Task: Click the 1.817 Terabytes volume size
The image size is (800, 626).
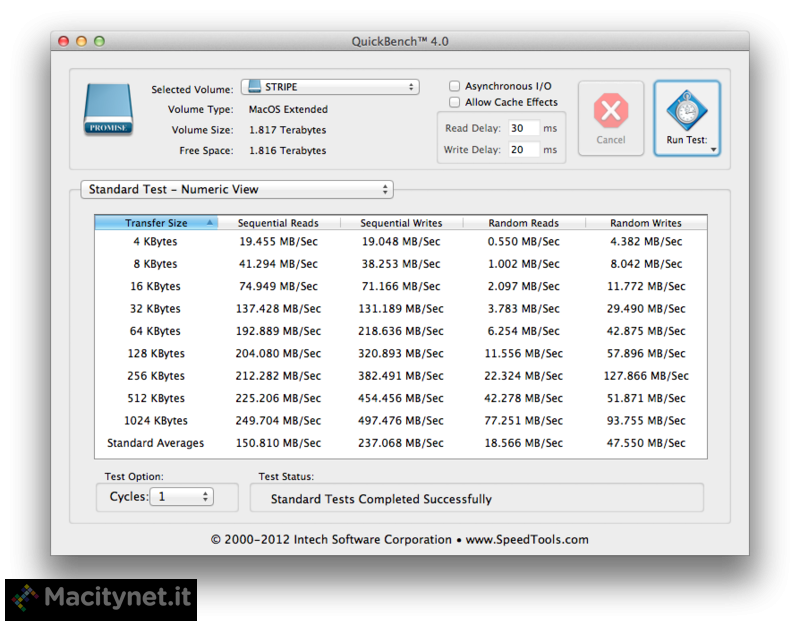Action: click(x=288, y=130)
